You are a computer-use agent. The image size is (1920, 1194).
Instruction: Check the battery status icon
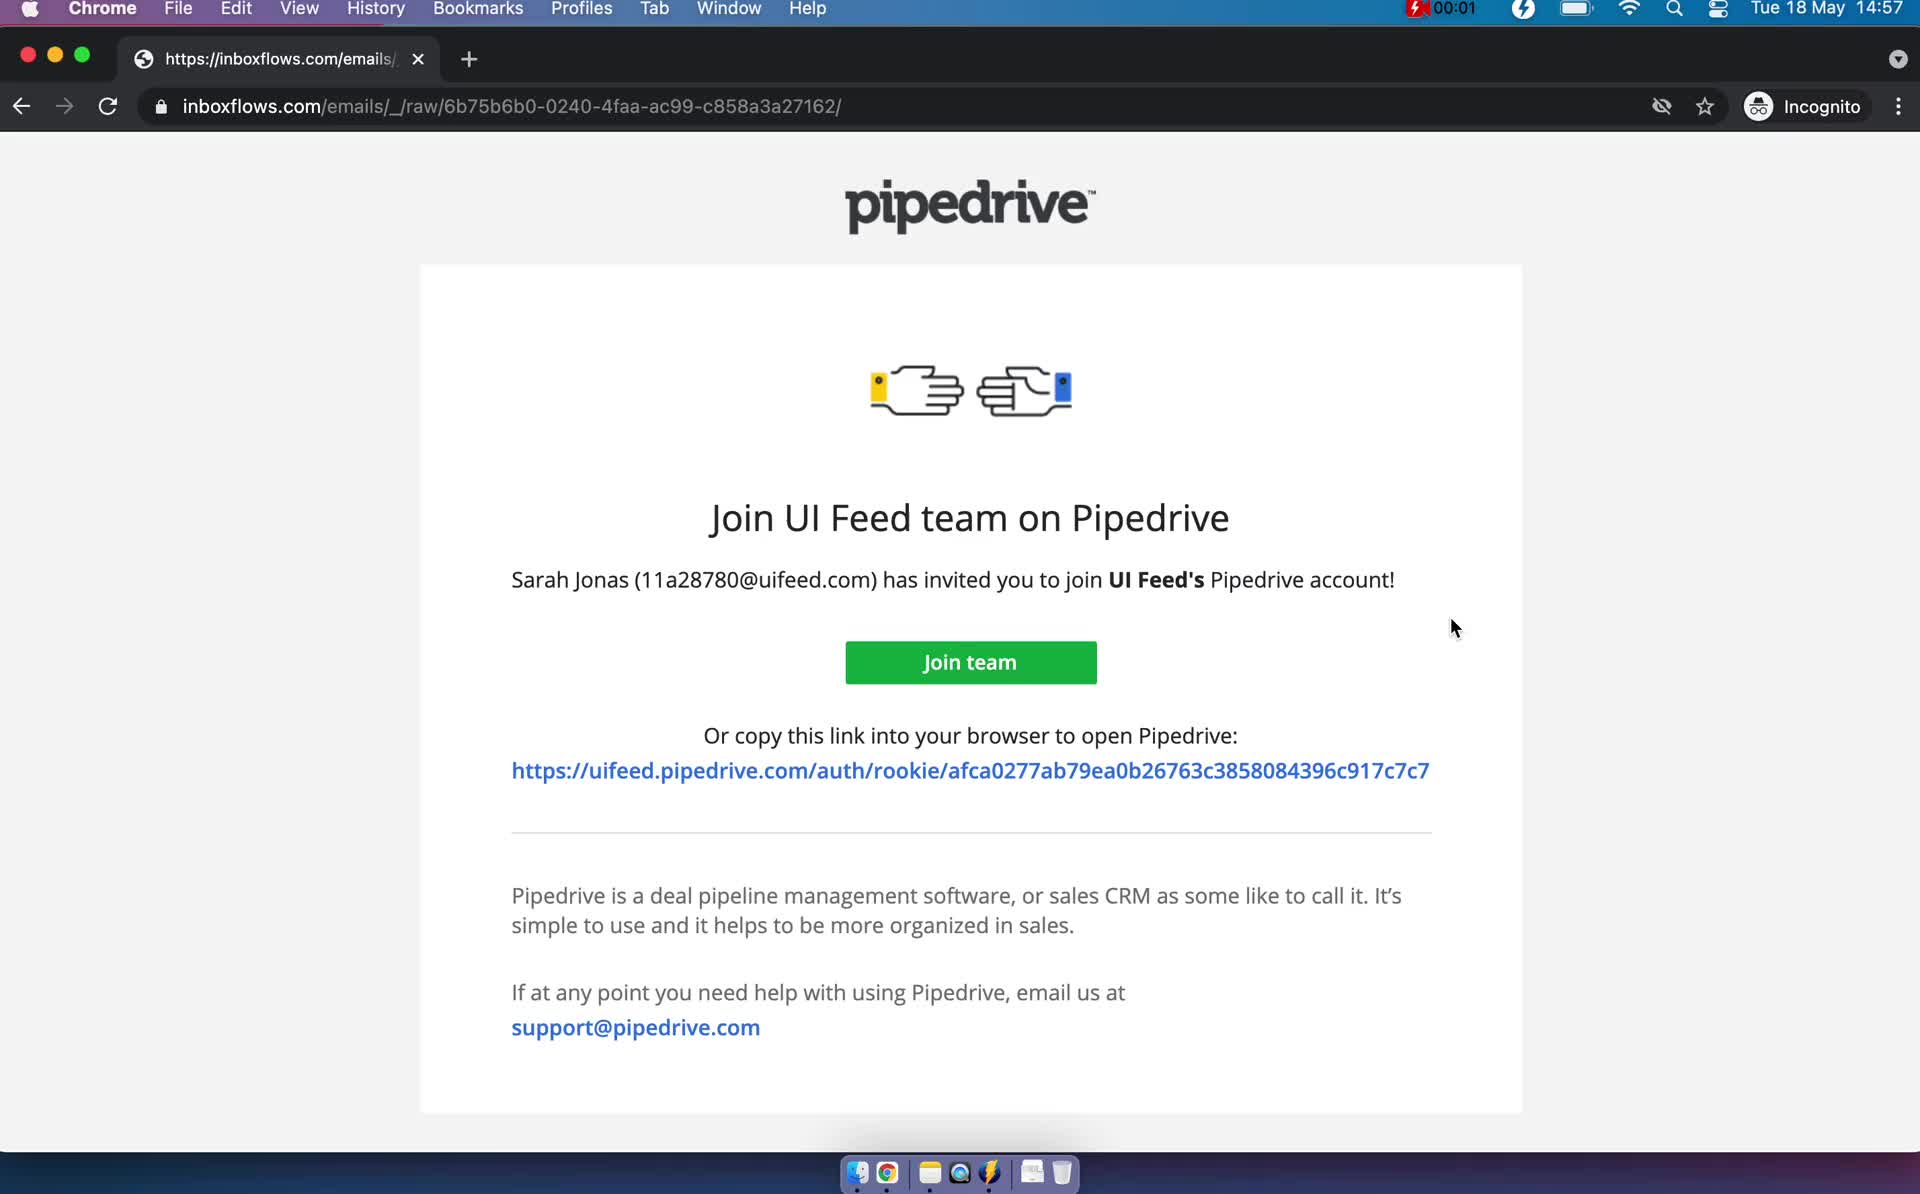point(1576,9)
